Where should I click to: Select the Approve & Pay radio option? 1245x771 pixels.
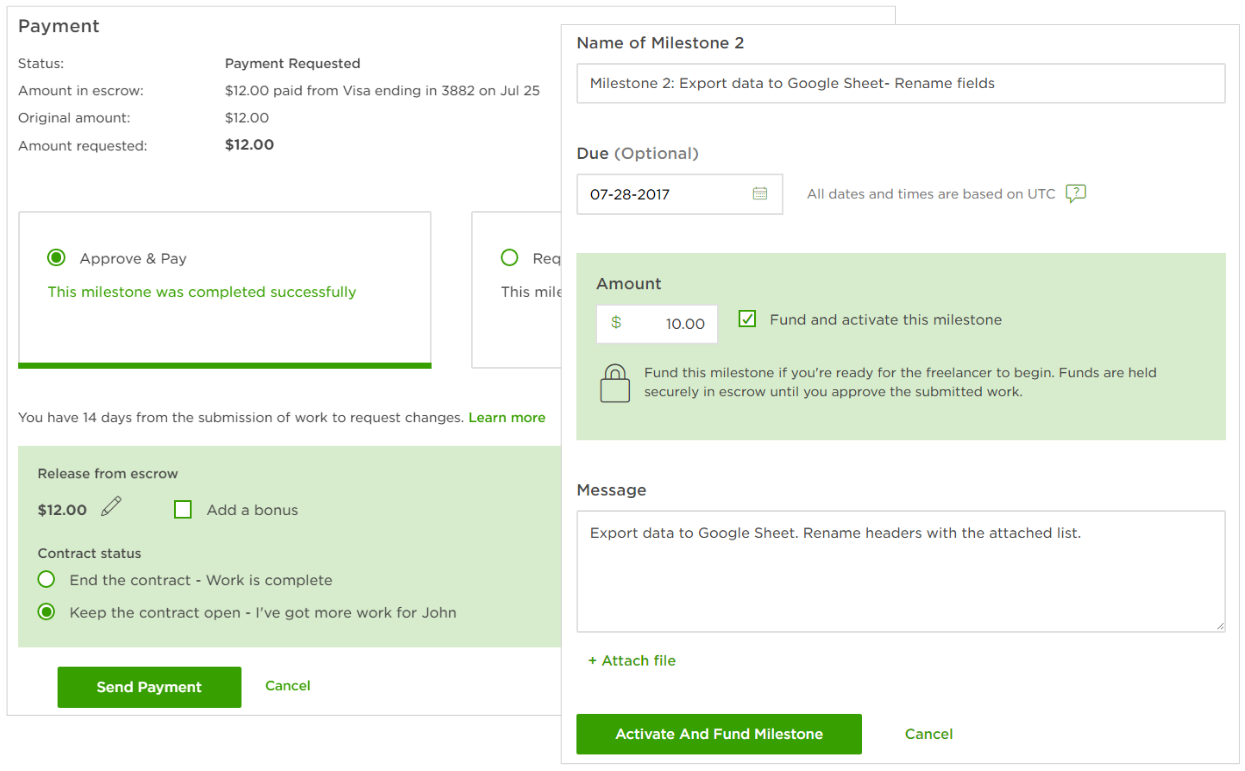(57, 258)
